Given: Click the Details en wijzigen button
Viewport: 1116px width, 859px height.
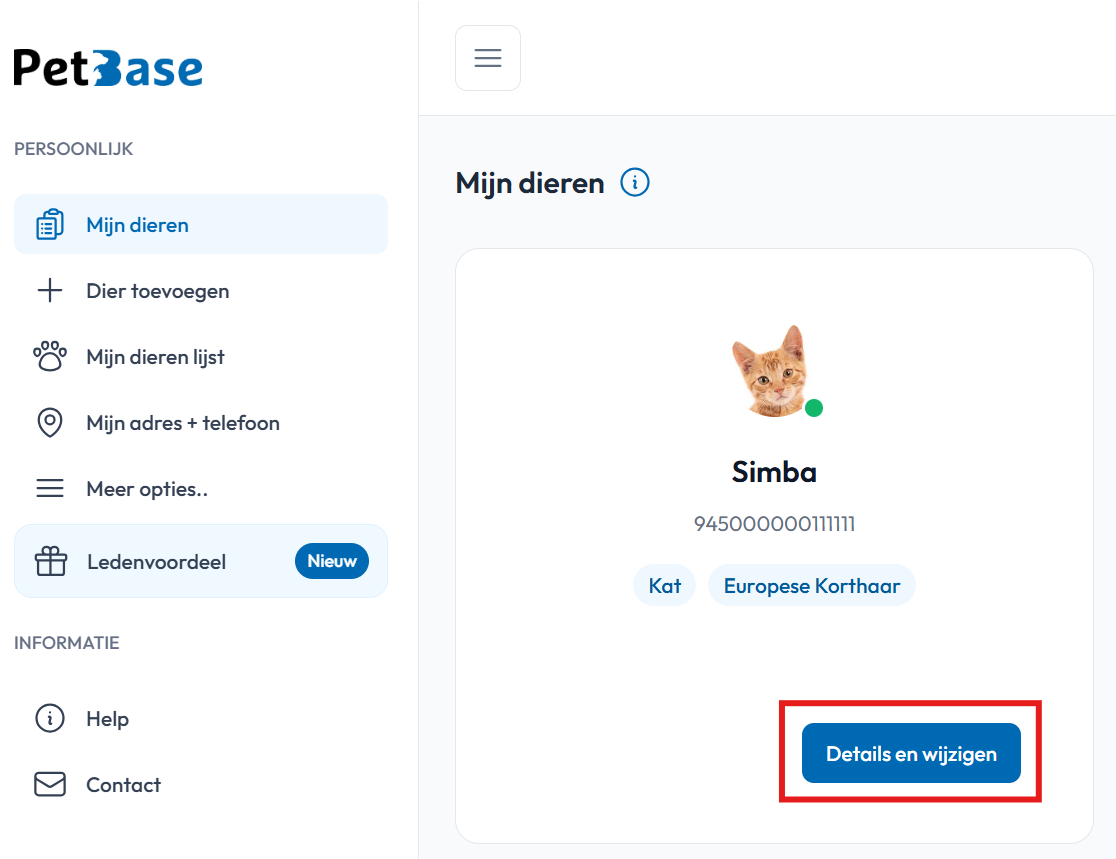Looking at the screenshot, I should click(911, 753).
